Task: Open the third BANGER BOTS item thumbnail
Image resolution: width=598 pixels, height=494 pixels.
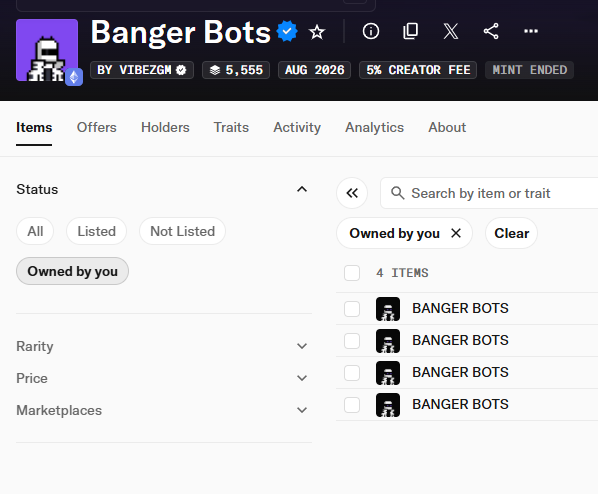Action: click(x=388, y=373)
